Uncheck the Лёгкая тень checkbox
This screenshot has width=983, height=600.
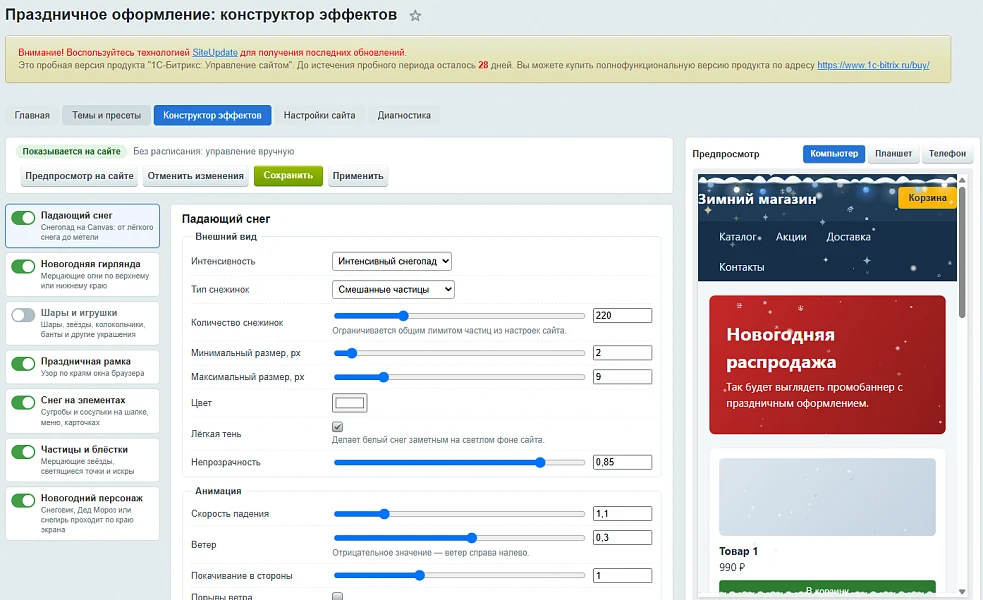pyautogui.click(x=337, y=427)
